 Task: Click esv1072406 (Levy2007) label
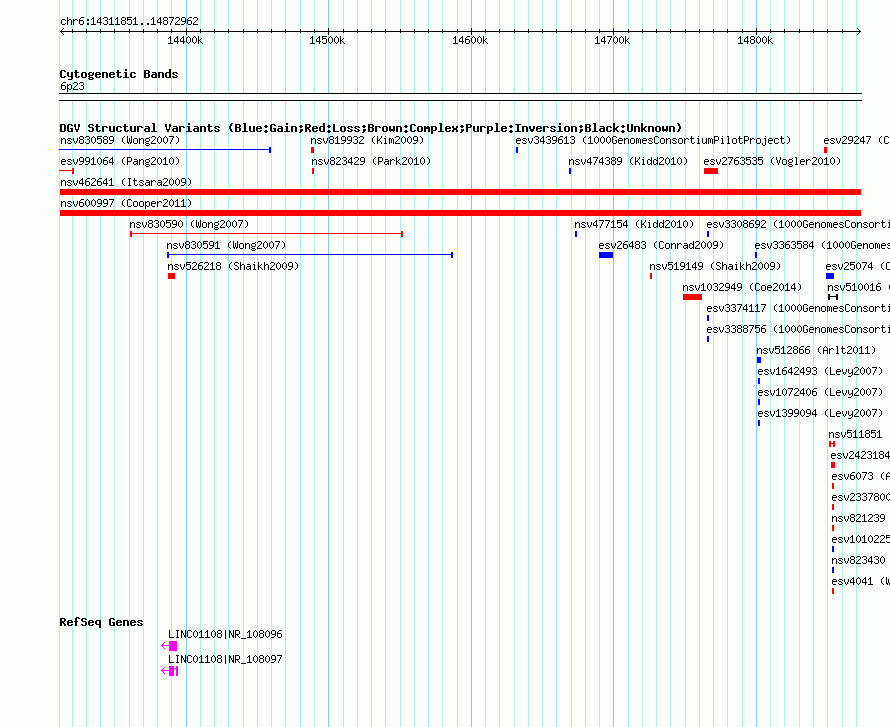[x=820, y=392]
